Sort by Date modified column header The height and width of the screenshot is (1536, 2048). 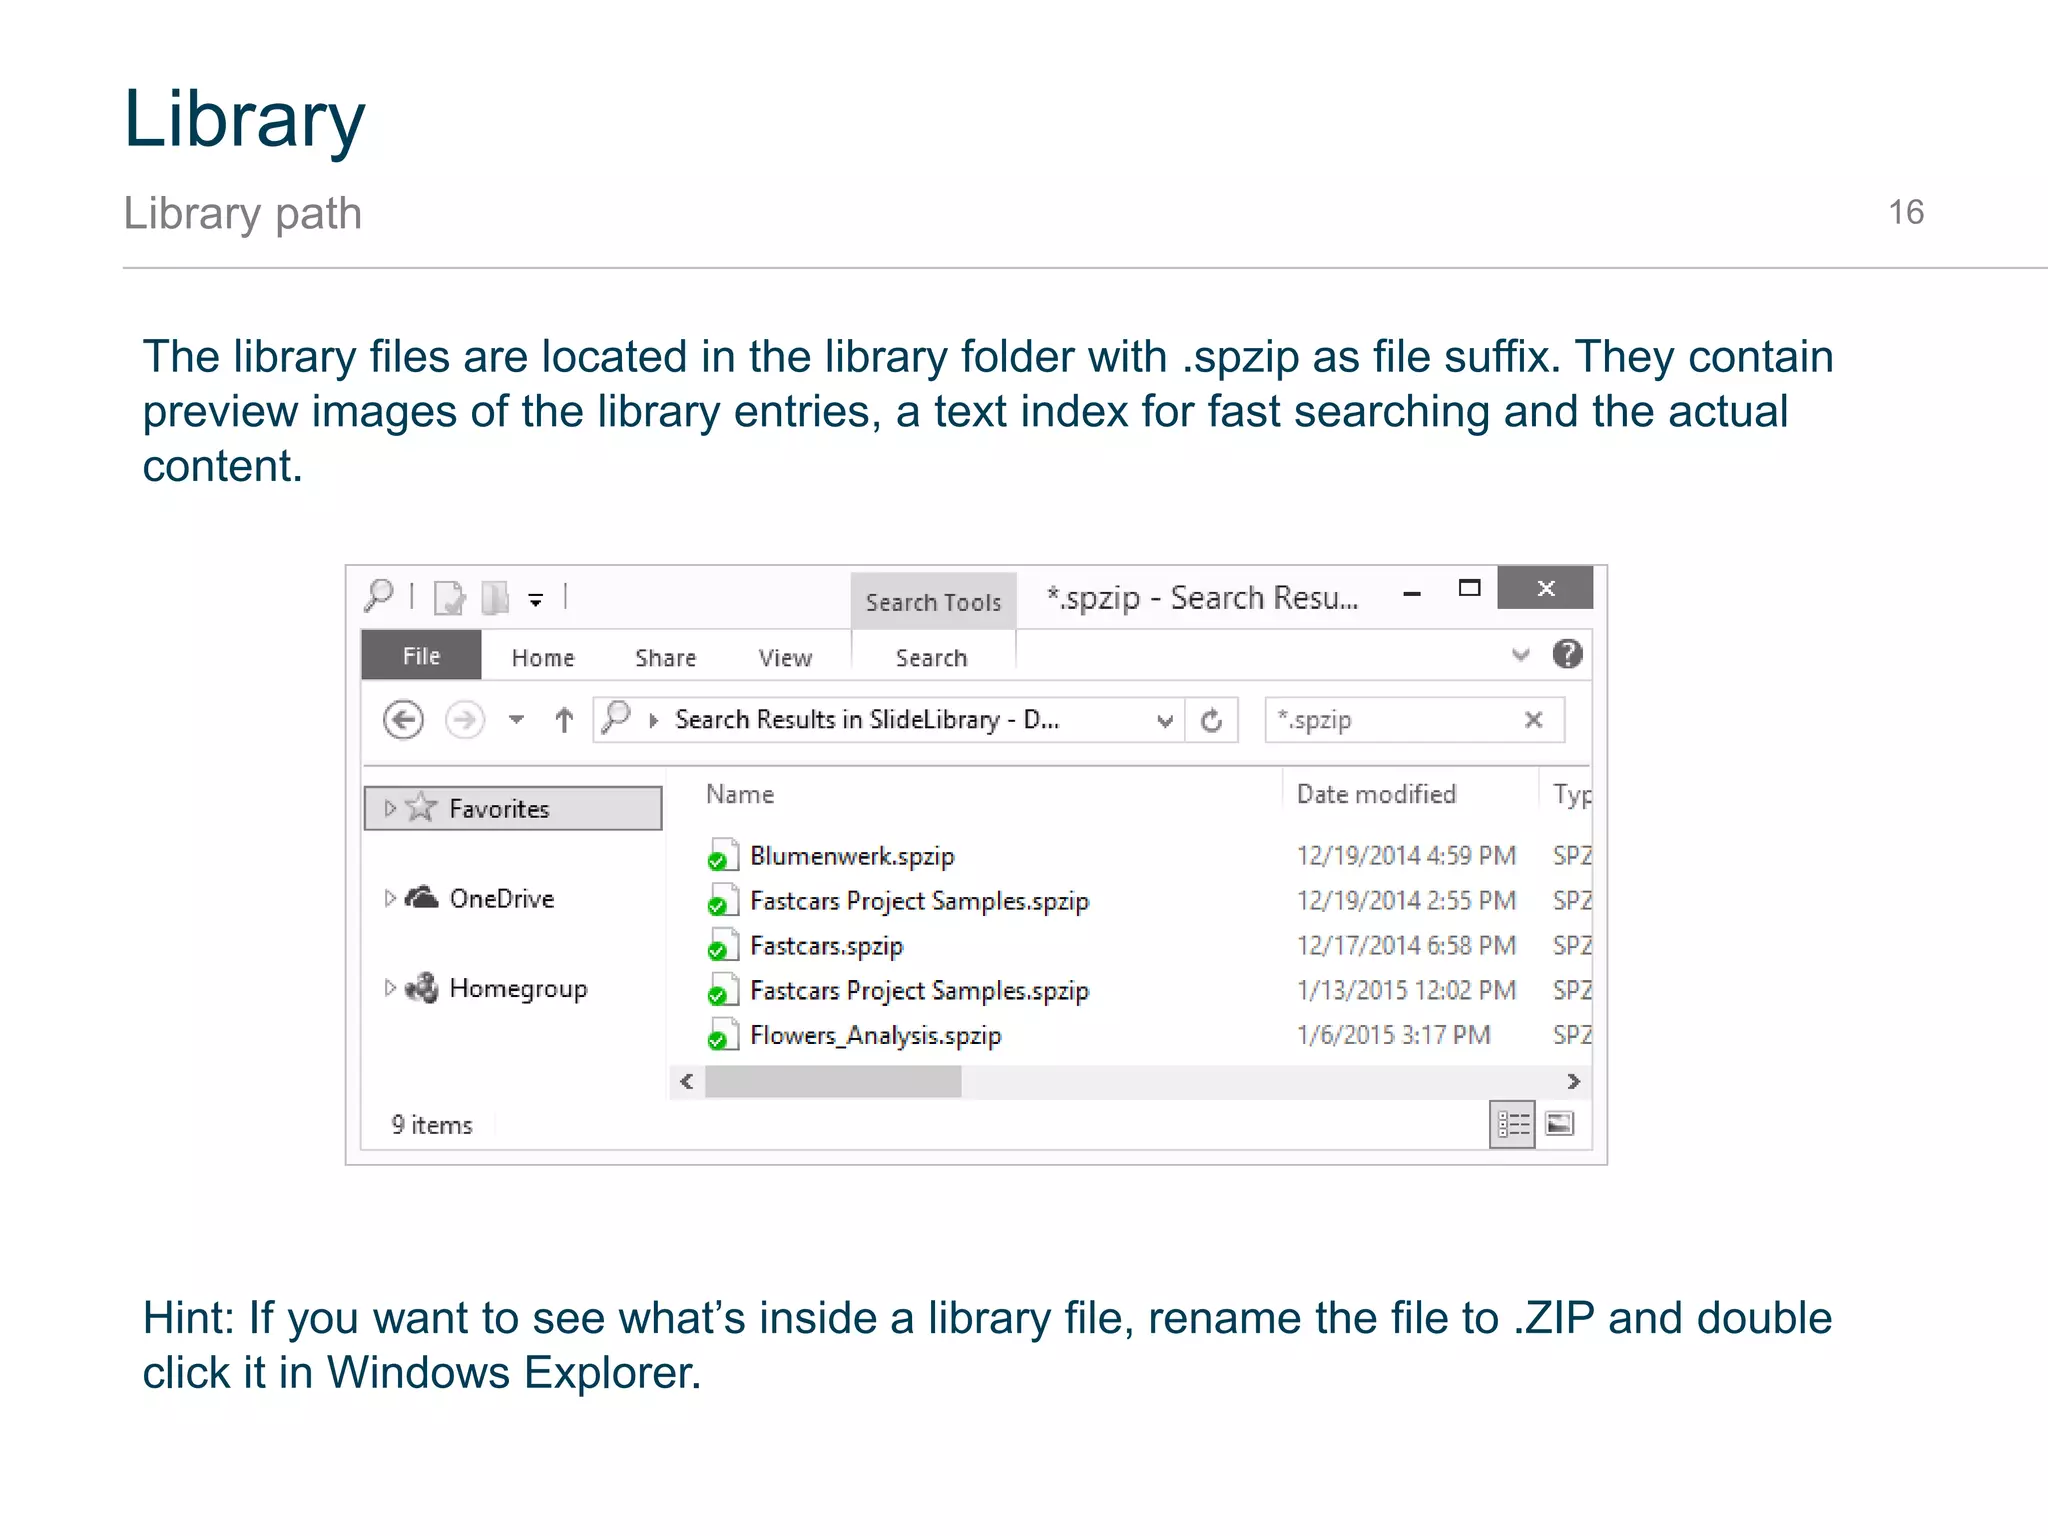point(1376,794)
